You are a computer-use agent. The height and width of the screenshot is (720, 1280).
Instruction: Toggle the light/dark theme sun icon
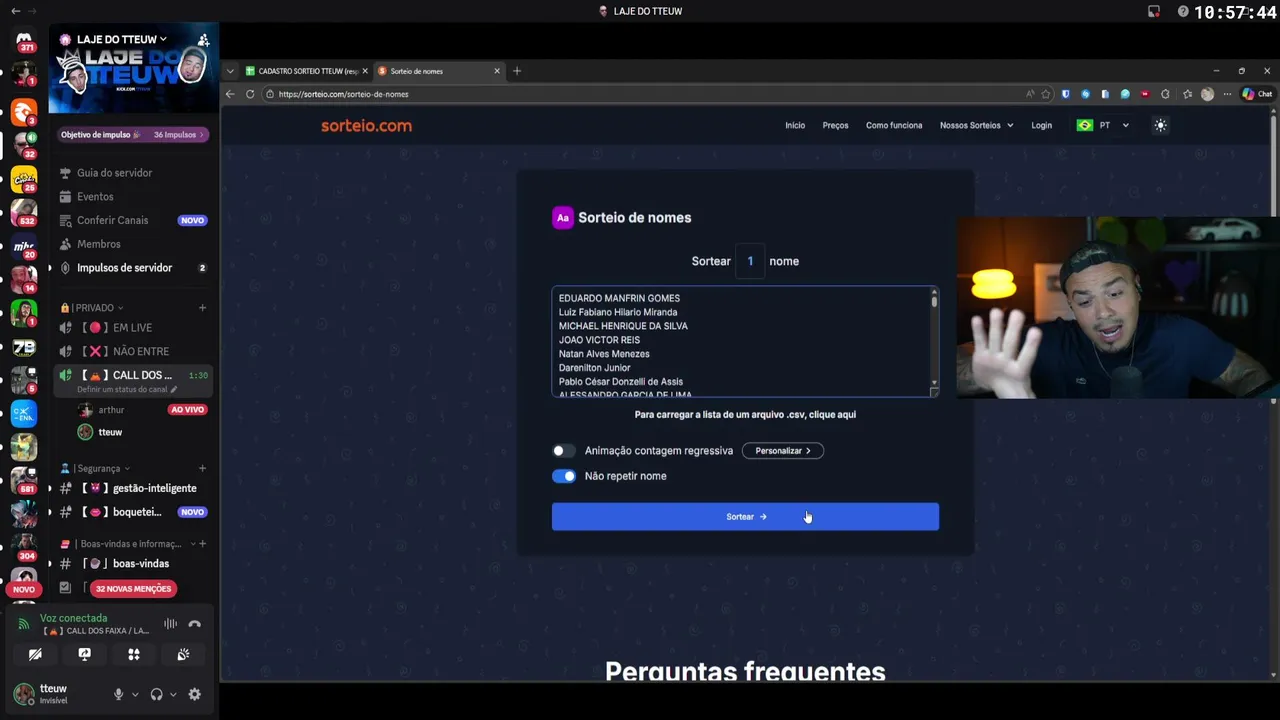coord(1160,125)
